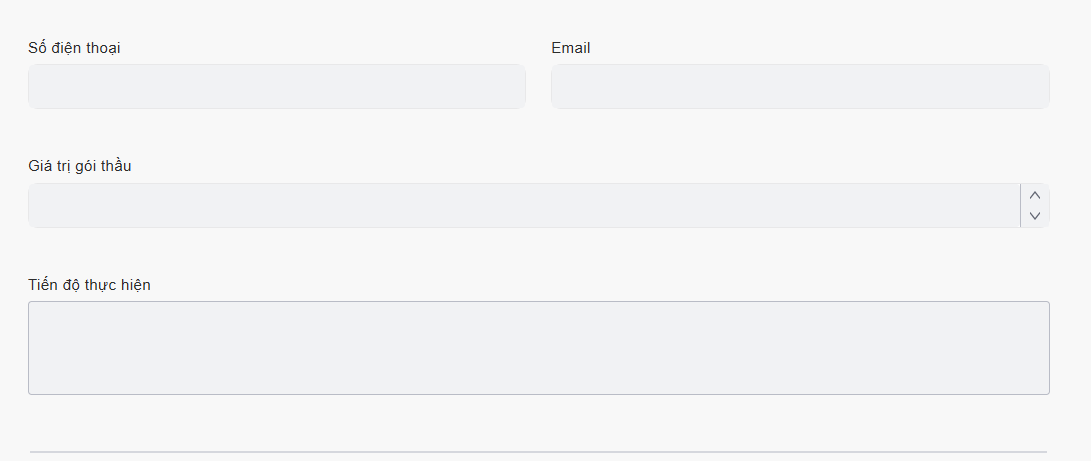Activate the multi-line Tiến độ thực hiện field
The width and height of the screenshot is (1091, 461).
click(539, 348)
